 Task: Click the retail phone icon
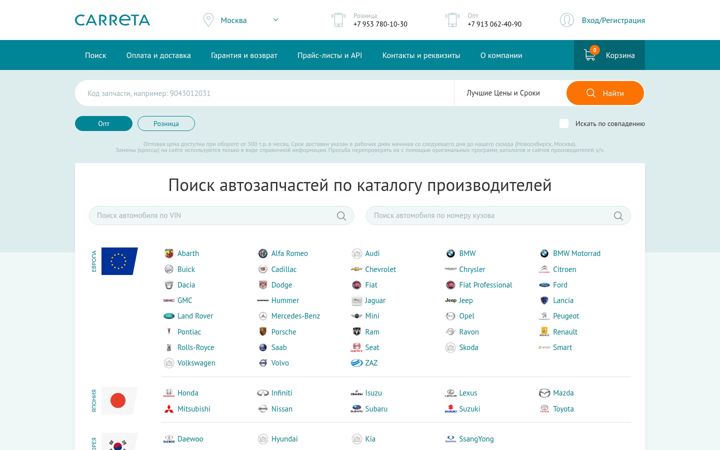point(338,20)
